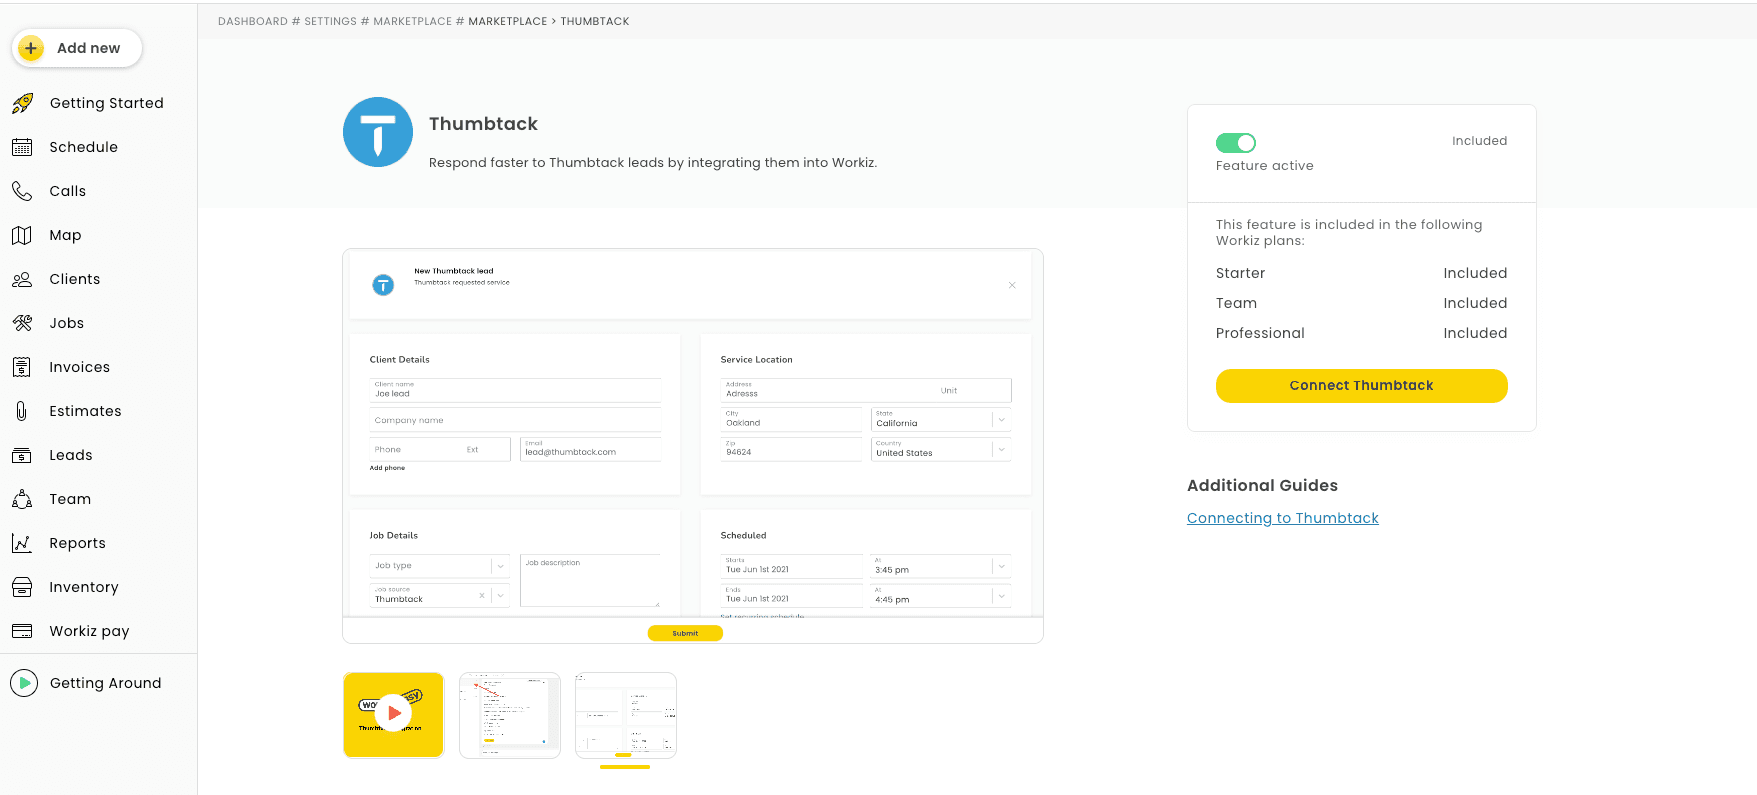Open the Reports section

(x=78, y=543)
